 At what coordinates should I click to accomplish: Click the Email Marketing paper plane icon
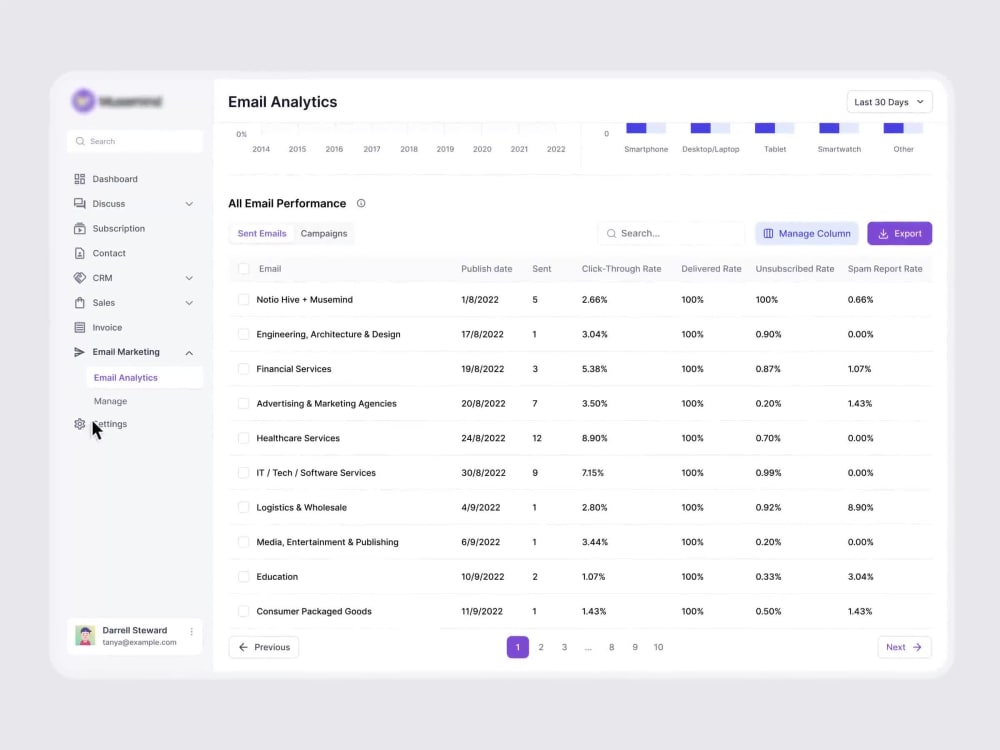80,352
